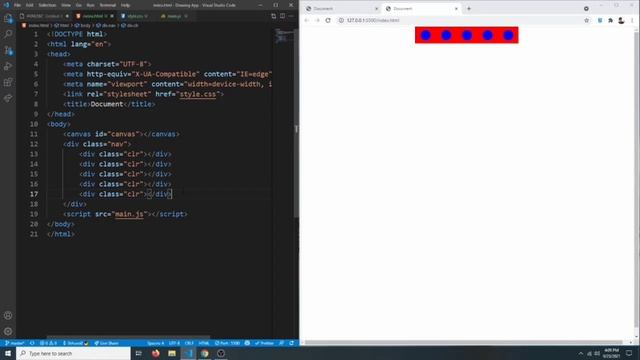Switch to the first Document tab in Chrome
Image resolution: width=640 pixels, height=360 pixels.
(x=342, y=9)
